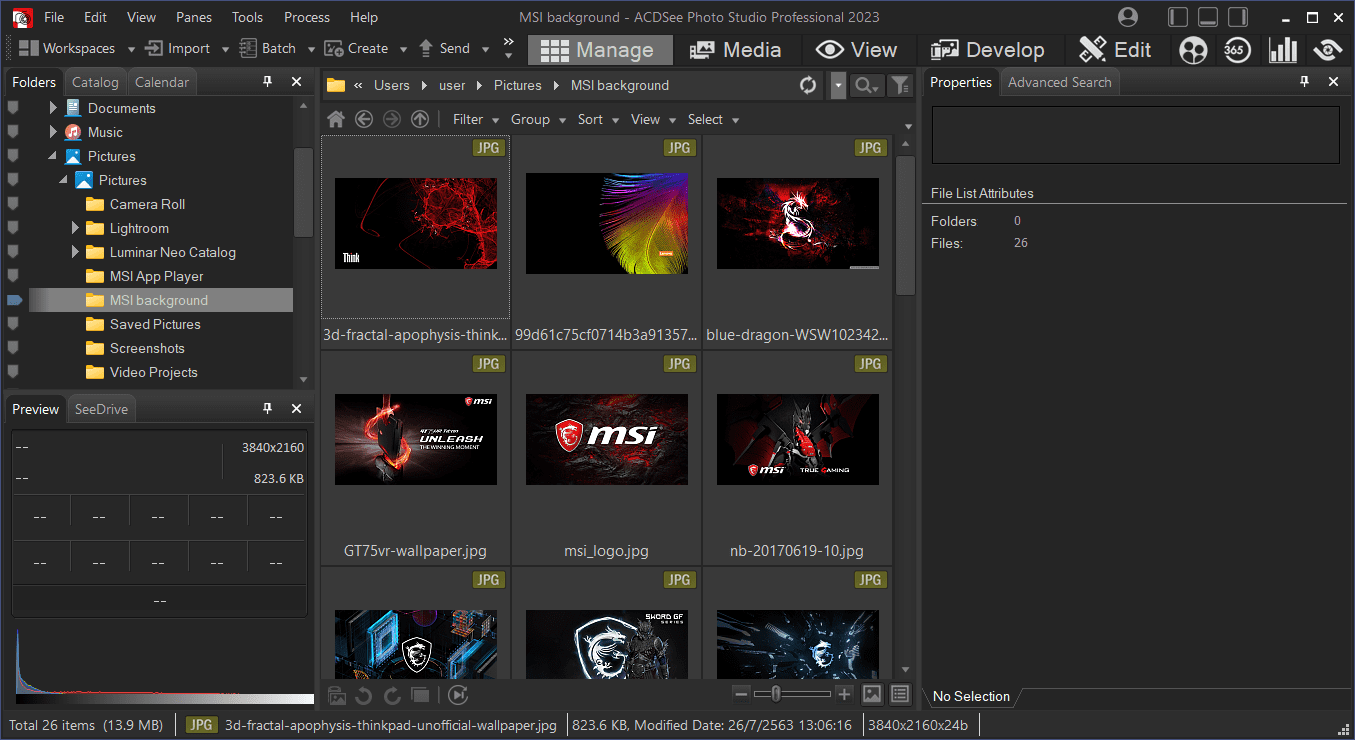Image resolution: width=1355 pixels, height=740 pixels.
Task: Rotate right using the clockwise arrow icon
Action: [392, 695]
